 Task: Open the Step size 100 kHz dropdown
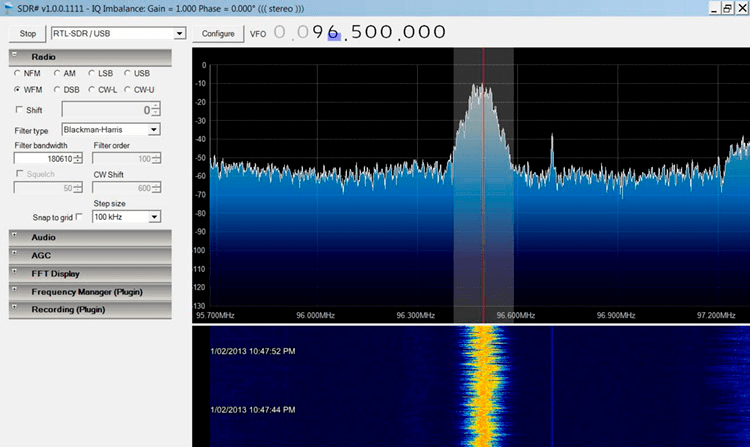point(154,217)
